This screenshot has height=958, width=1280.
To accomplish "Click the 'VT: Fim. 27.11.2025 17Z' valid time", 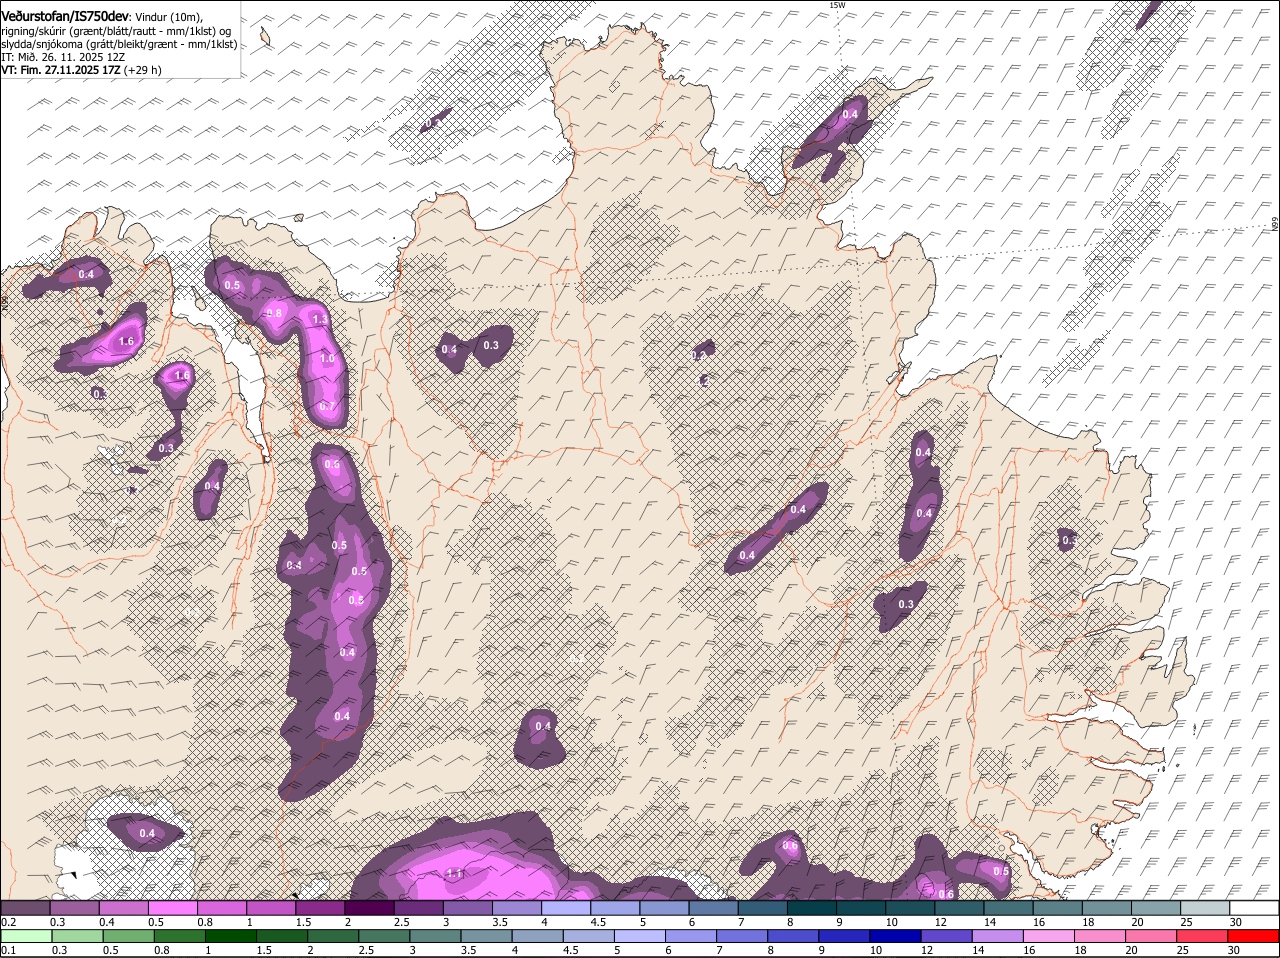I will point(61,70).
